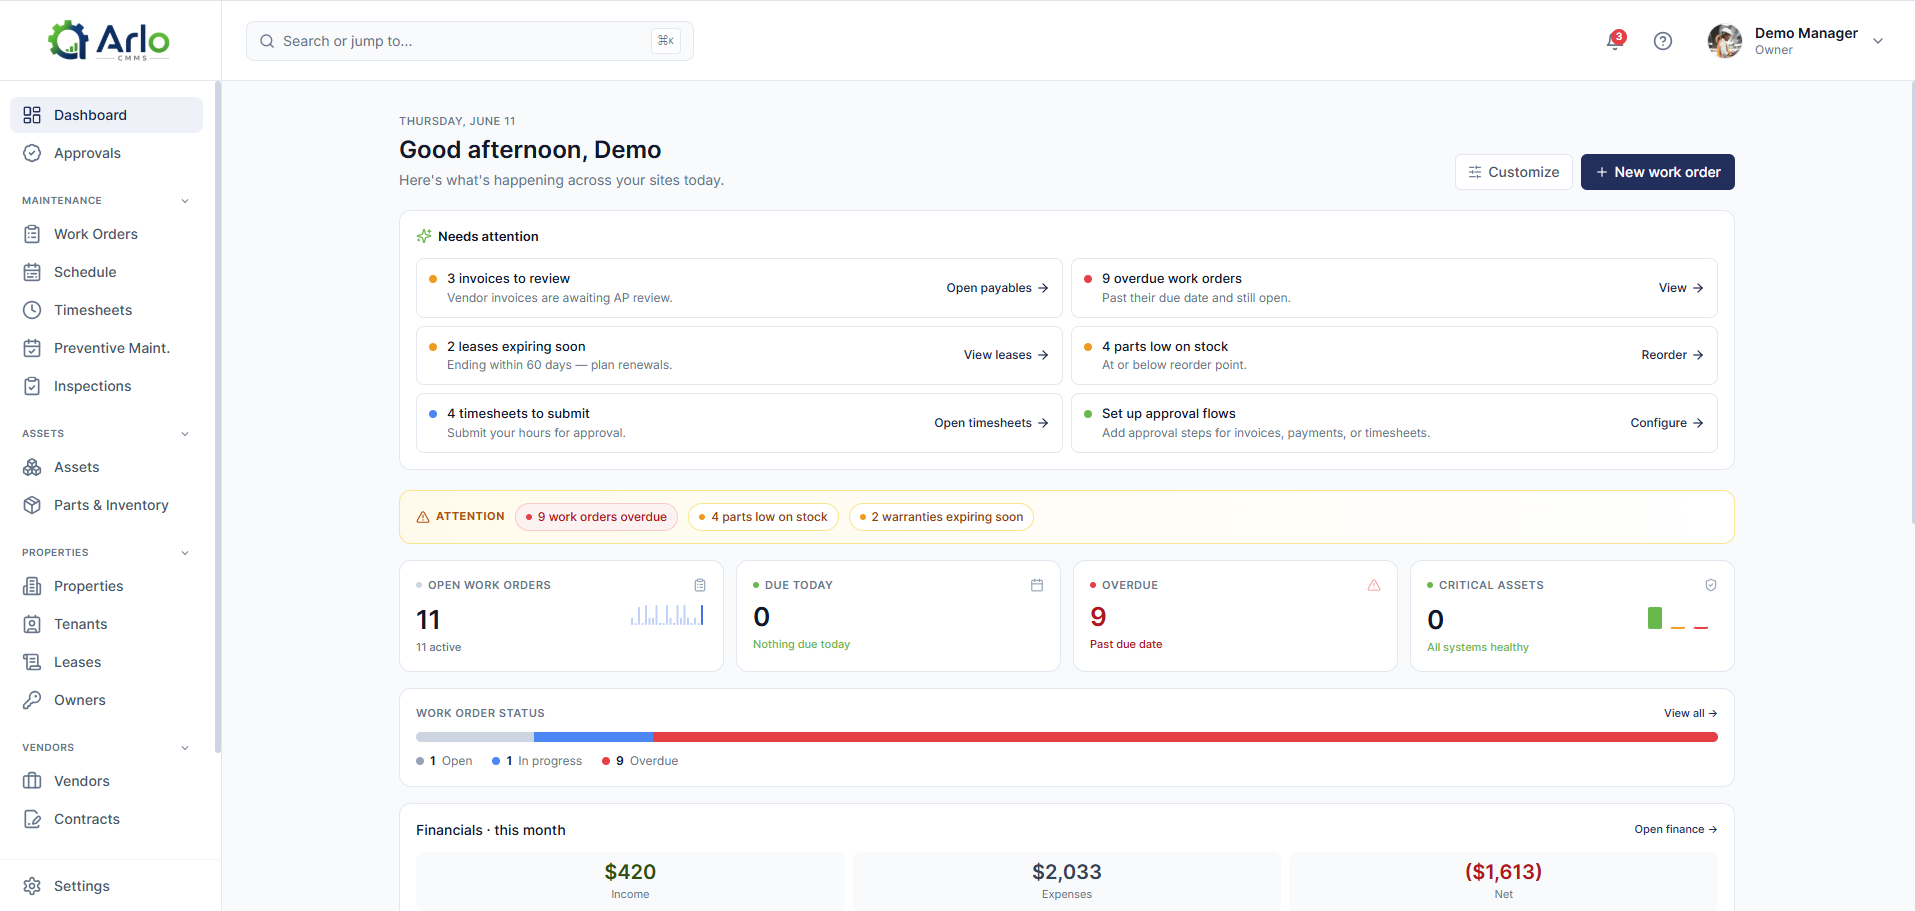Collapse the Vendors sidebar section
The image size is (1915, 911).
coord(185,748)
